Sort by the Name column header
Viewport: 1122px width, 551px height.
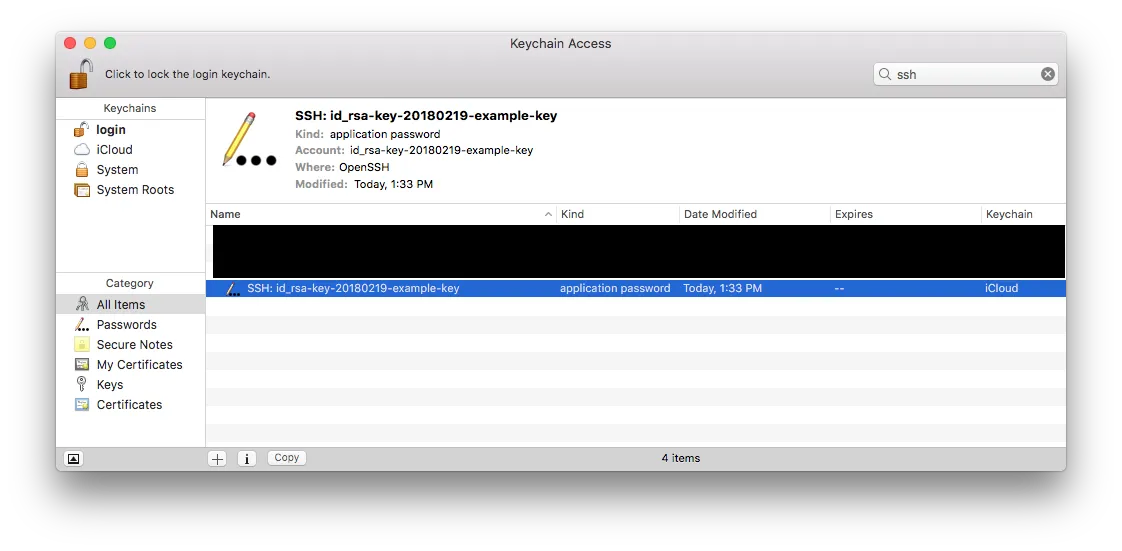pyautogui.click(x=381, y=214)
